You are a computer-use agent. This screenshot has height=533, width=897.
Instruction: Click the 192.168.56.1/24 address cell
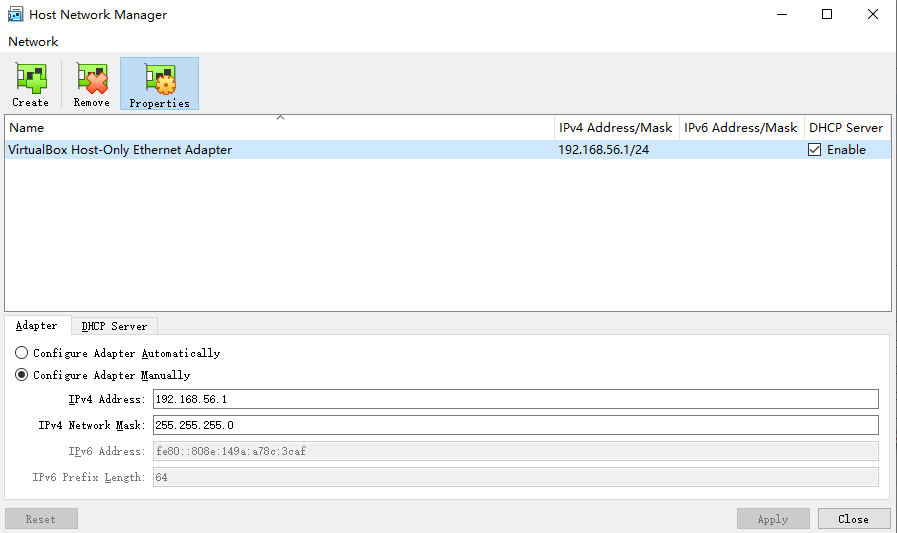[604, 150]
